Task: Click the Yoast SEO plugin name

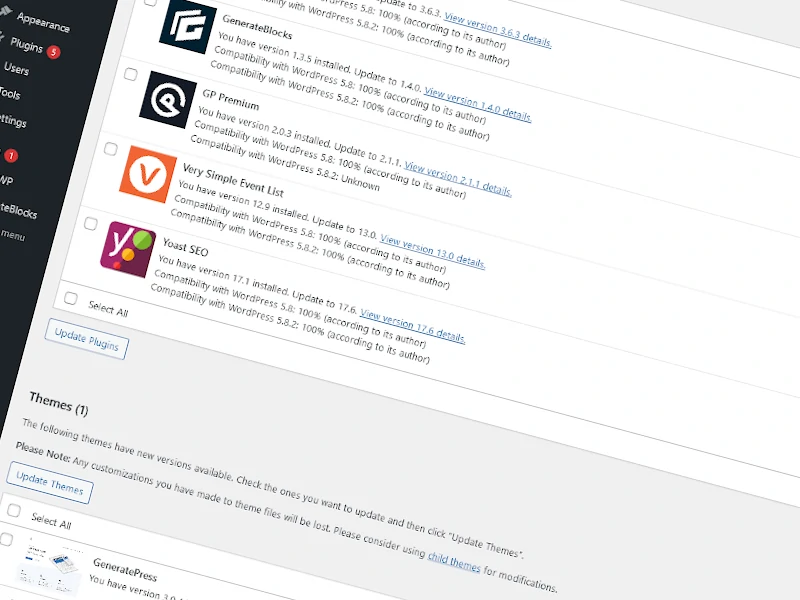Action: (x=185, y=247)
